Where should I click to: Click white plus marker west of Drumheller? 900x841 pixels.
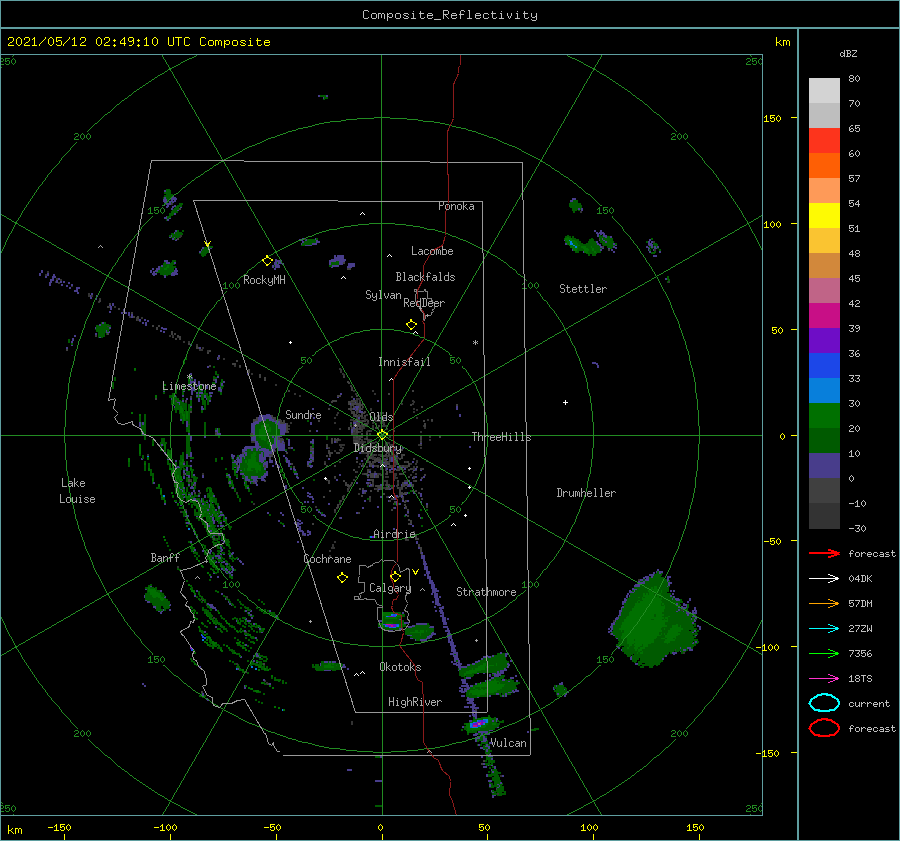coord(565,402)
